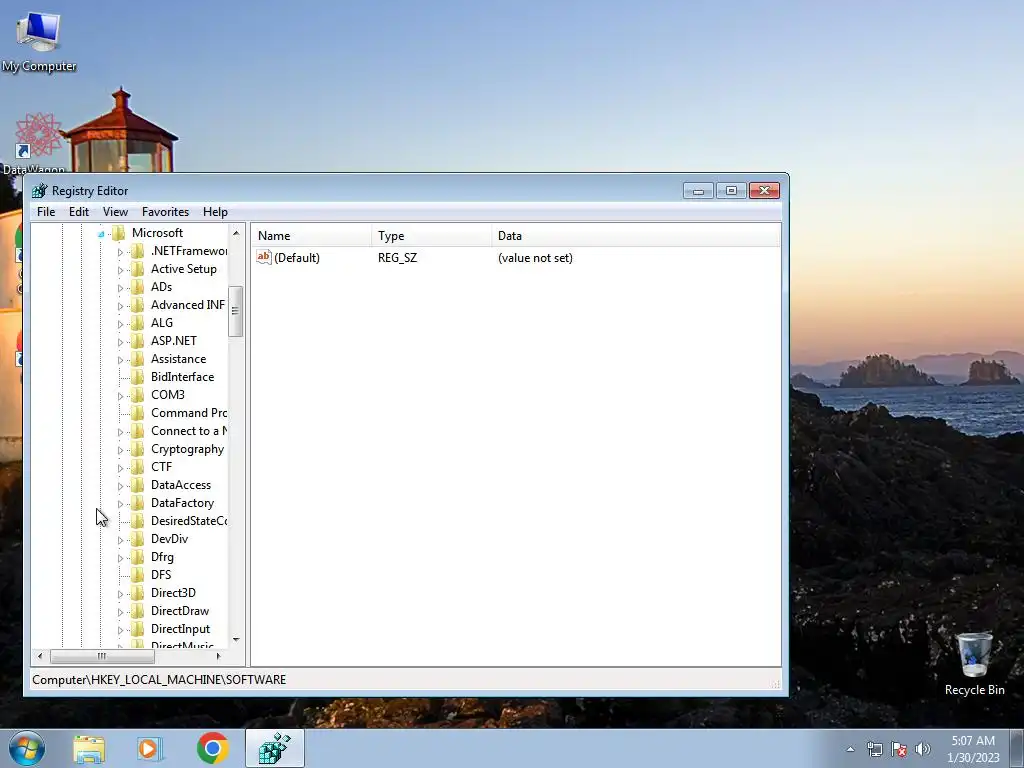Expand the Advanced INF key arrow
The image size is (1024, 768).
(x=120, y=306)
